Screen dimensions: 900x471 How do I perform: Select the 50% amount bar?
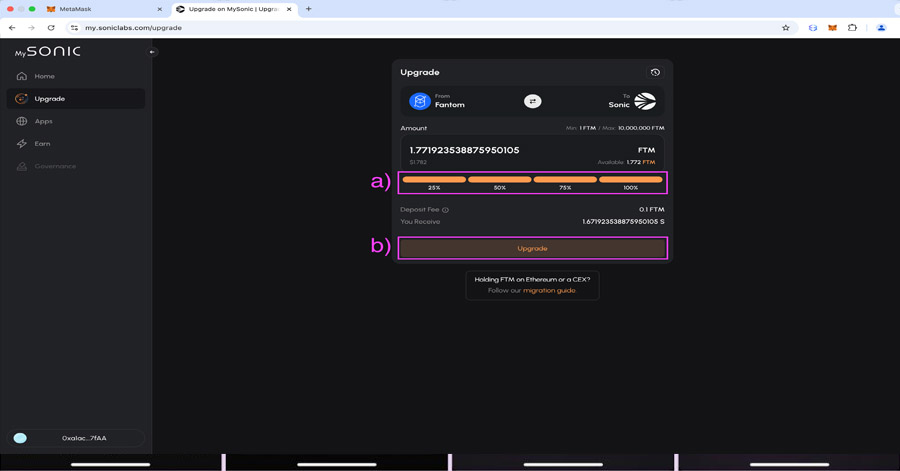(499, 180)
